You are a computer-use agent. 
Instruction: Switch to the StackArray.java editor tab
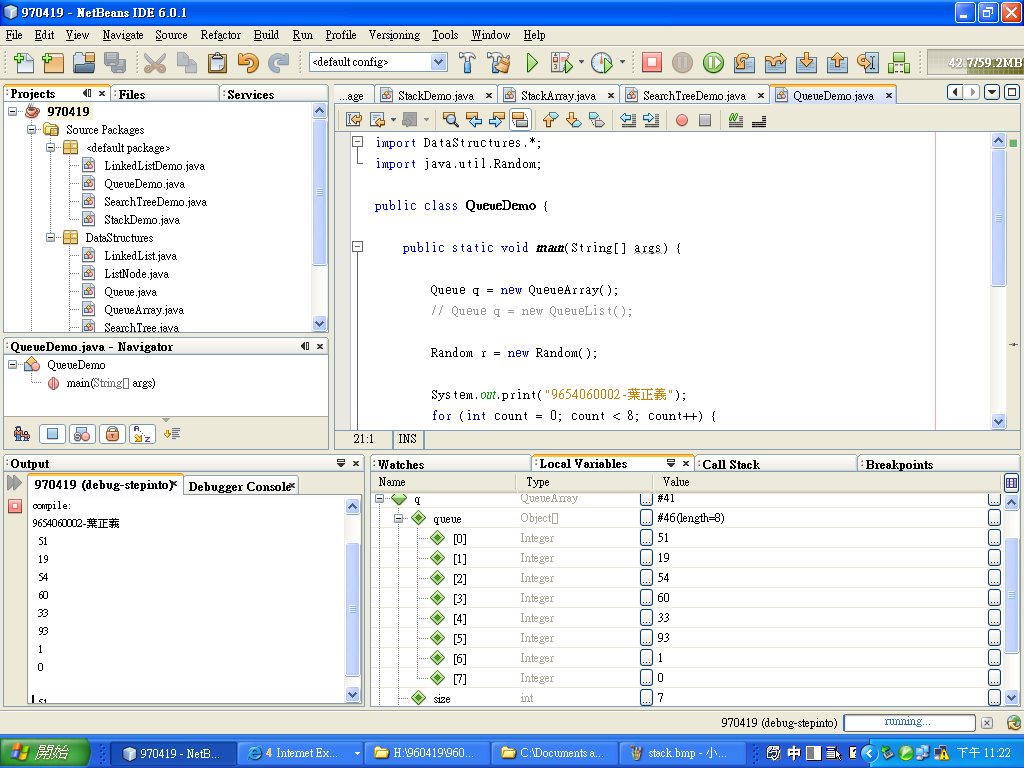(558, 96)
